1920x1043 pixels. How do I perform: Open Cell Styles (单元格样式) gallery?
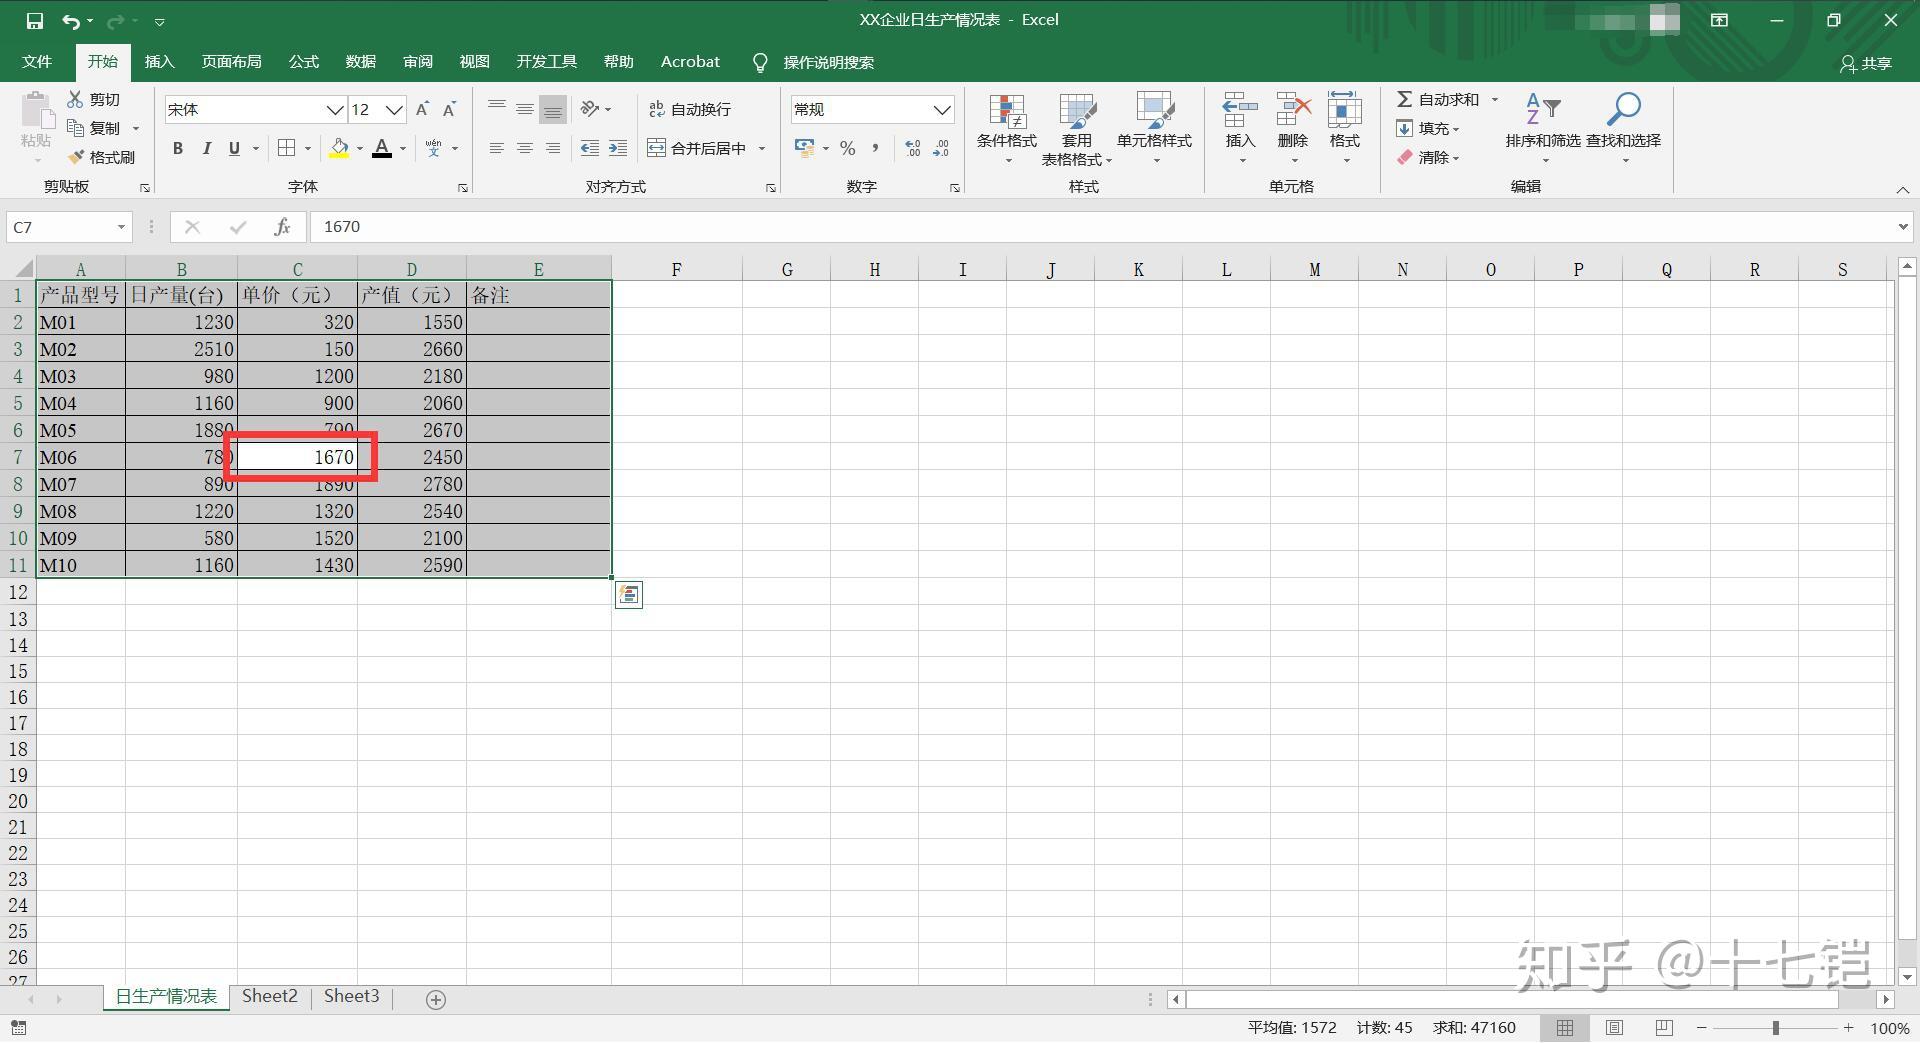pyautogui.click(x=1155, y=127)
